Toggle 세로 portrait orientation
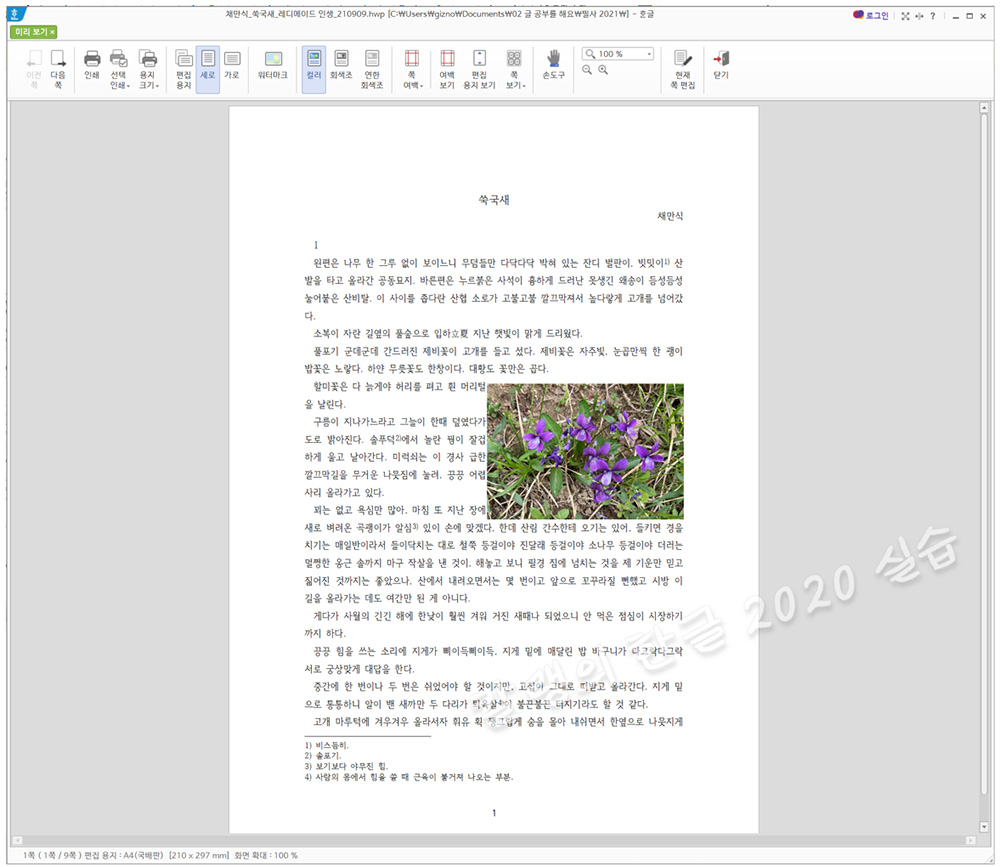Image resolution: width=1000 pixels, height=867 pixels. click(208, 69)
